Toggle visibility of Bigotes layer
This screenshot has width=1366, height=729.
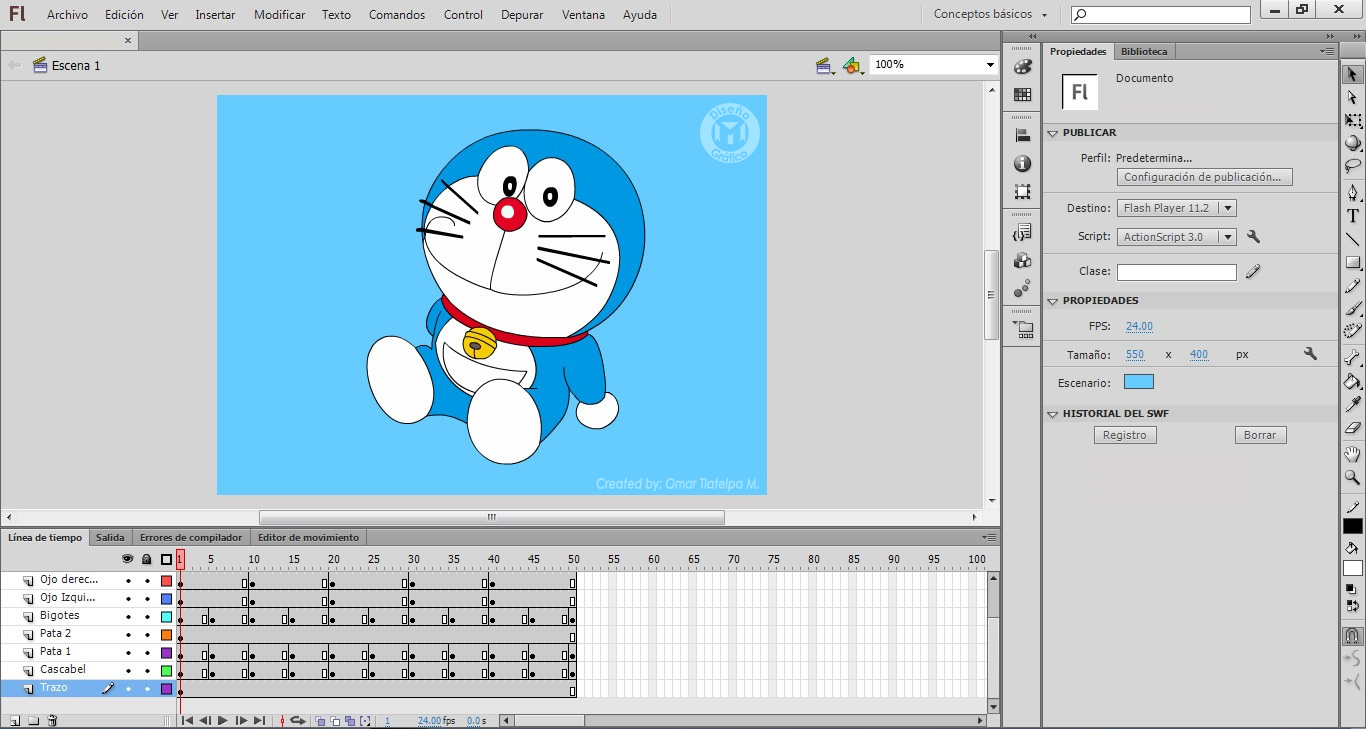(x=128, y=617)
